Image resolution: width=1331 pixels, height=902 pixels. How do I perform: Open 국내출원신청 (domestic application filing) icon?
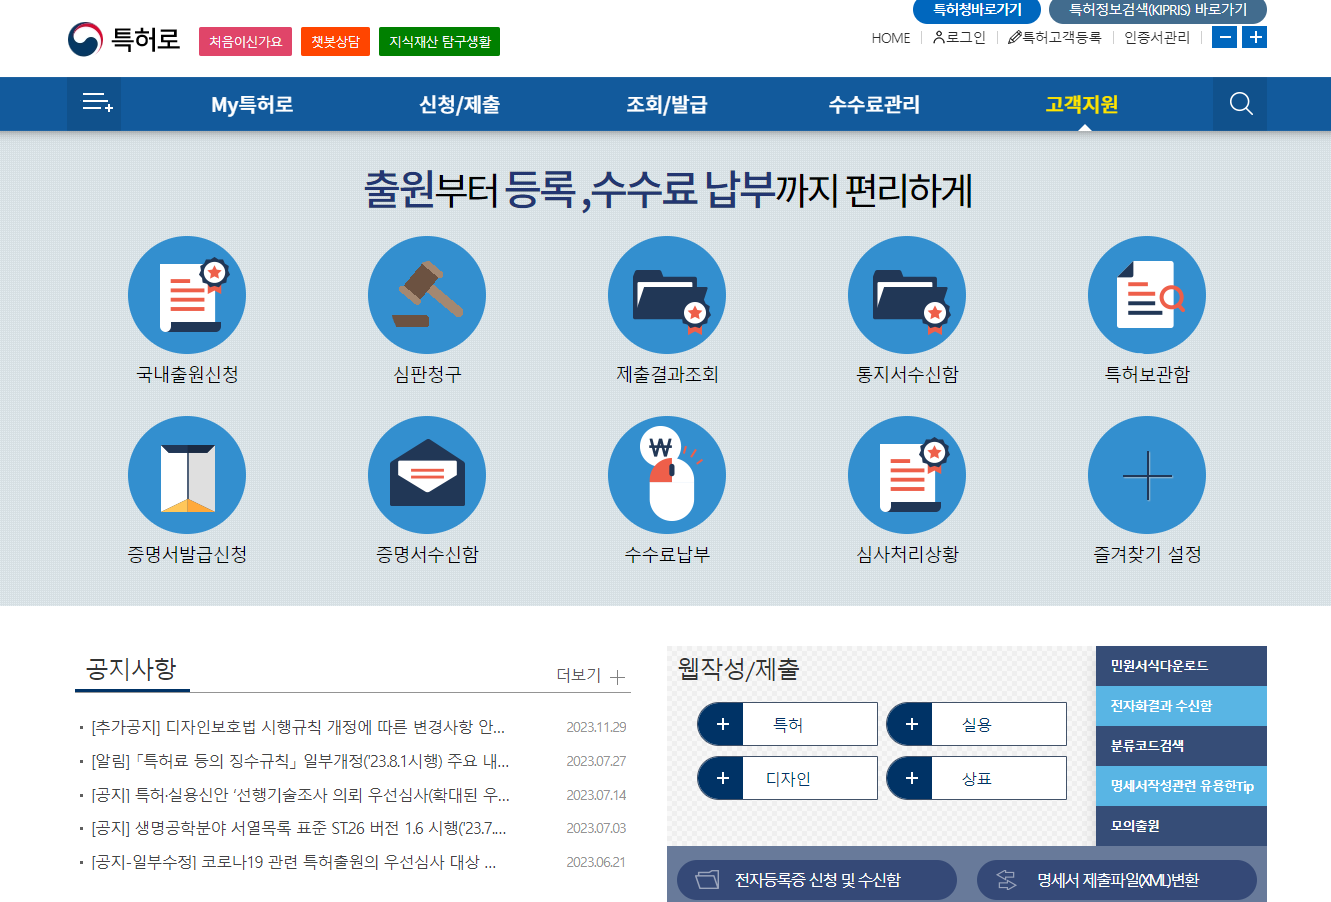tap(187, 294)
